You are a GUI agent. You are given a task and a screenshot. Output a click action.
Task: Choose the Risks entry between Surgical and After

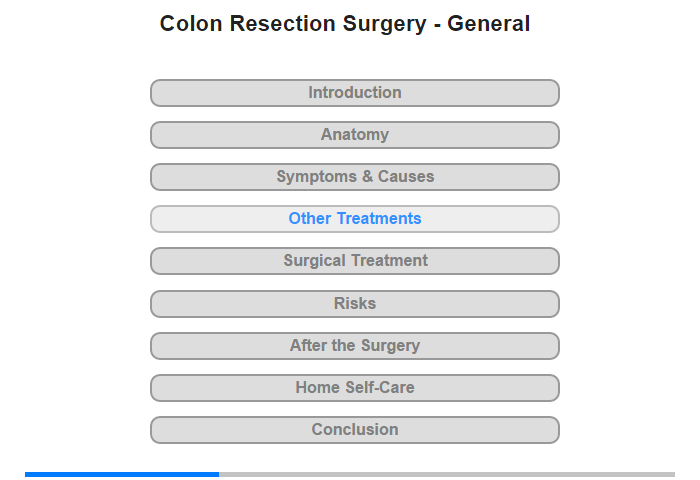click(354, 304)
